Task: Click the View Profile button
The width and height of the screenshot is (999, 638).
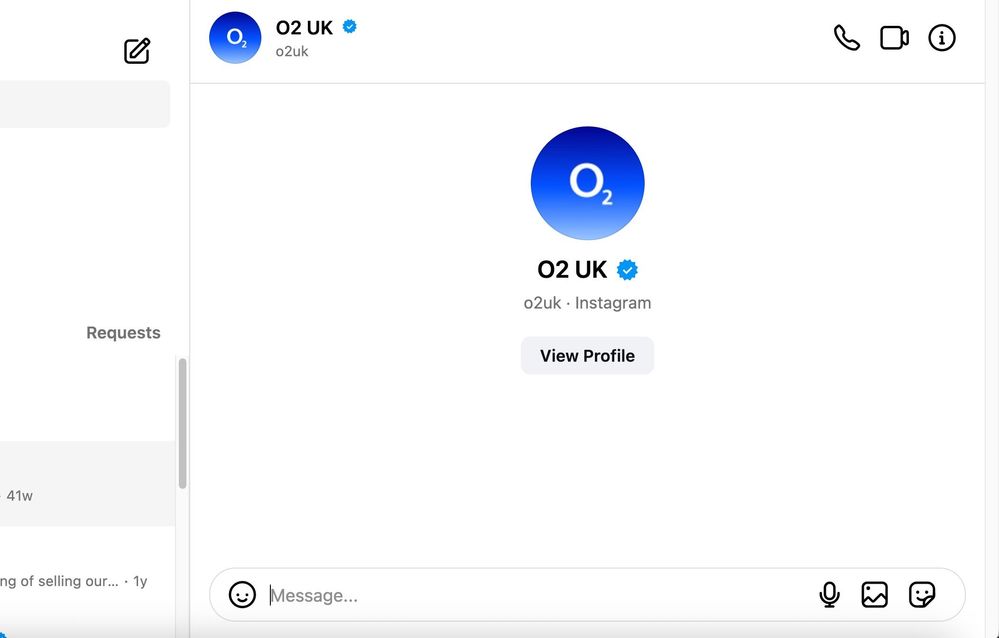Action: [587, 356]
